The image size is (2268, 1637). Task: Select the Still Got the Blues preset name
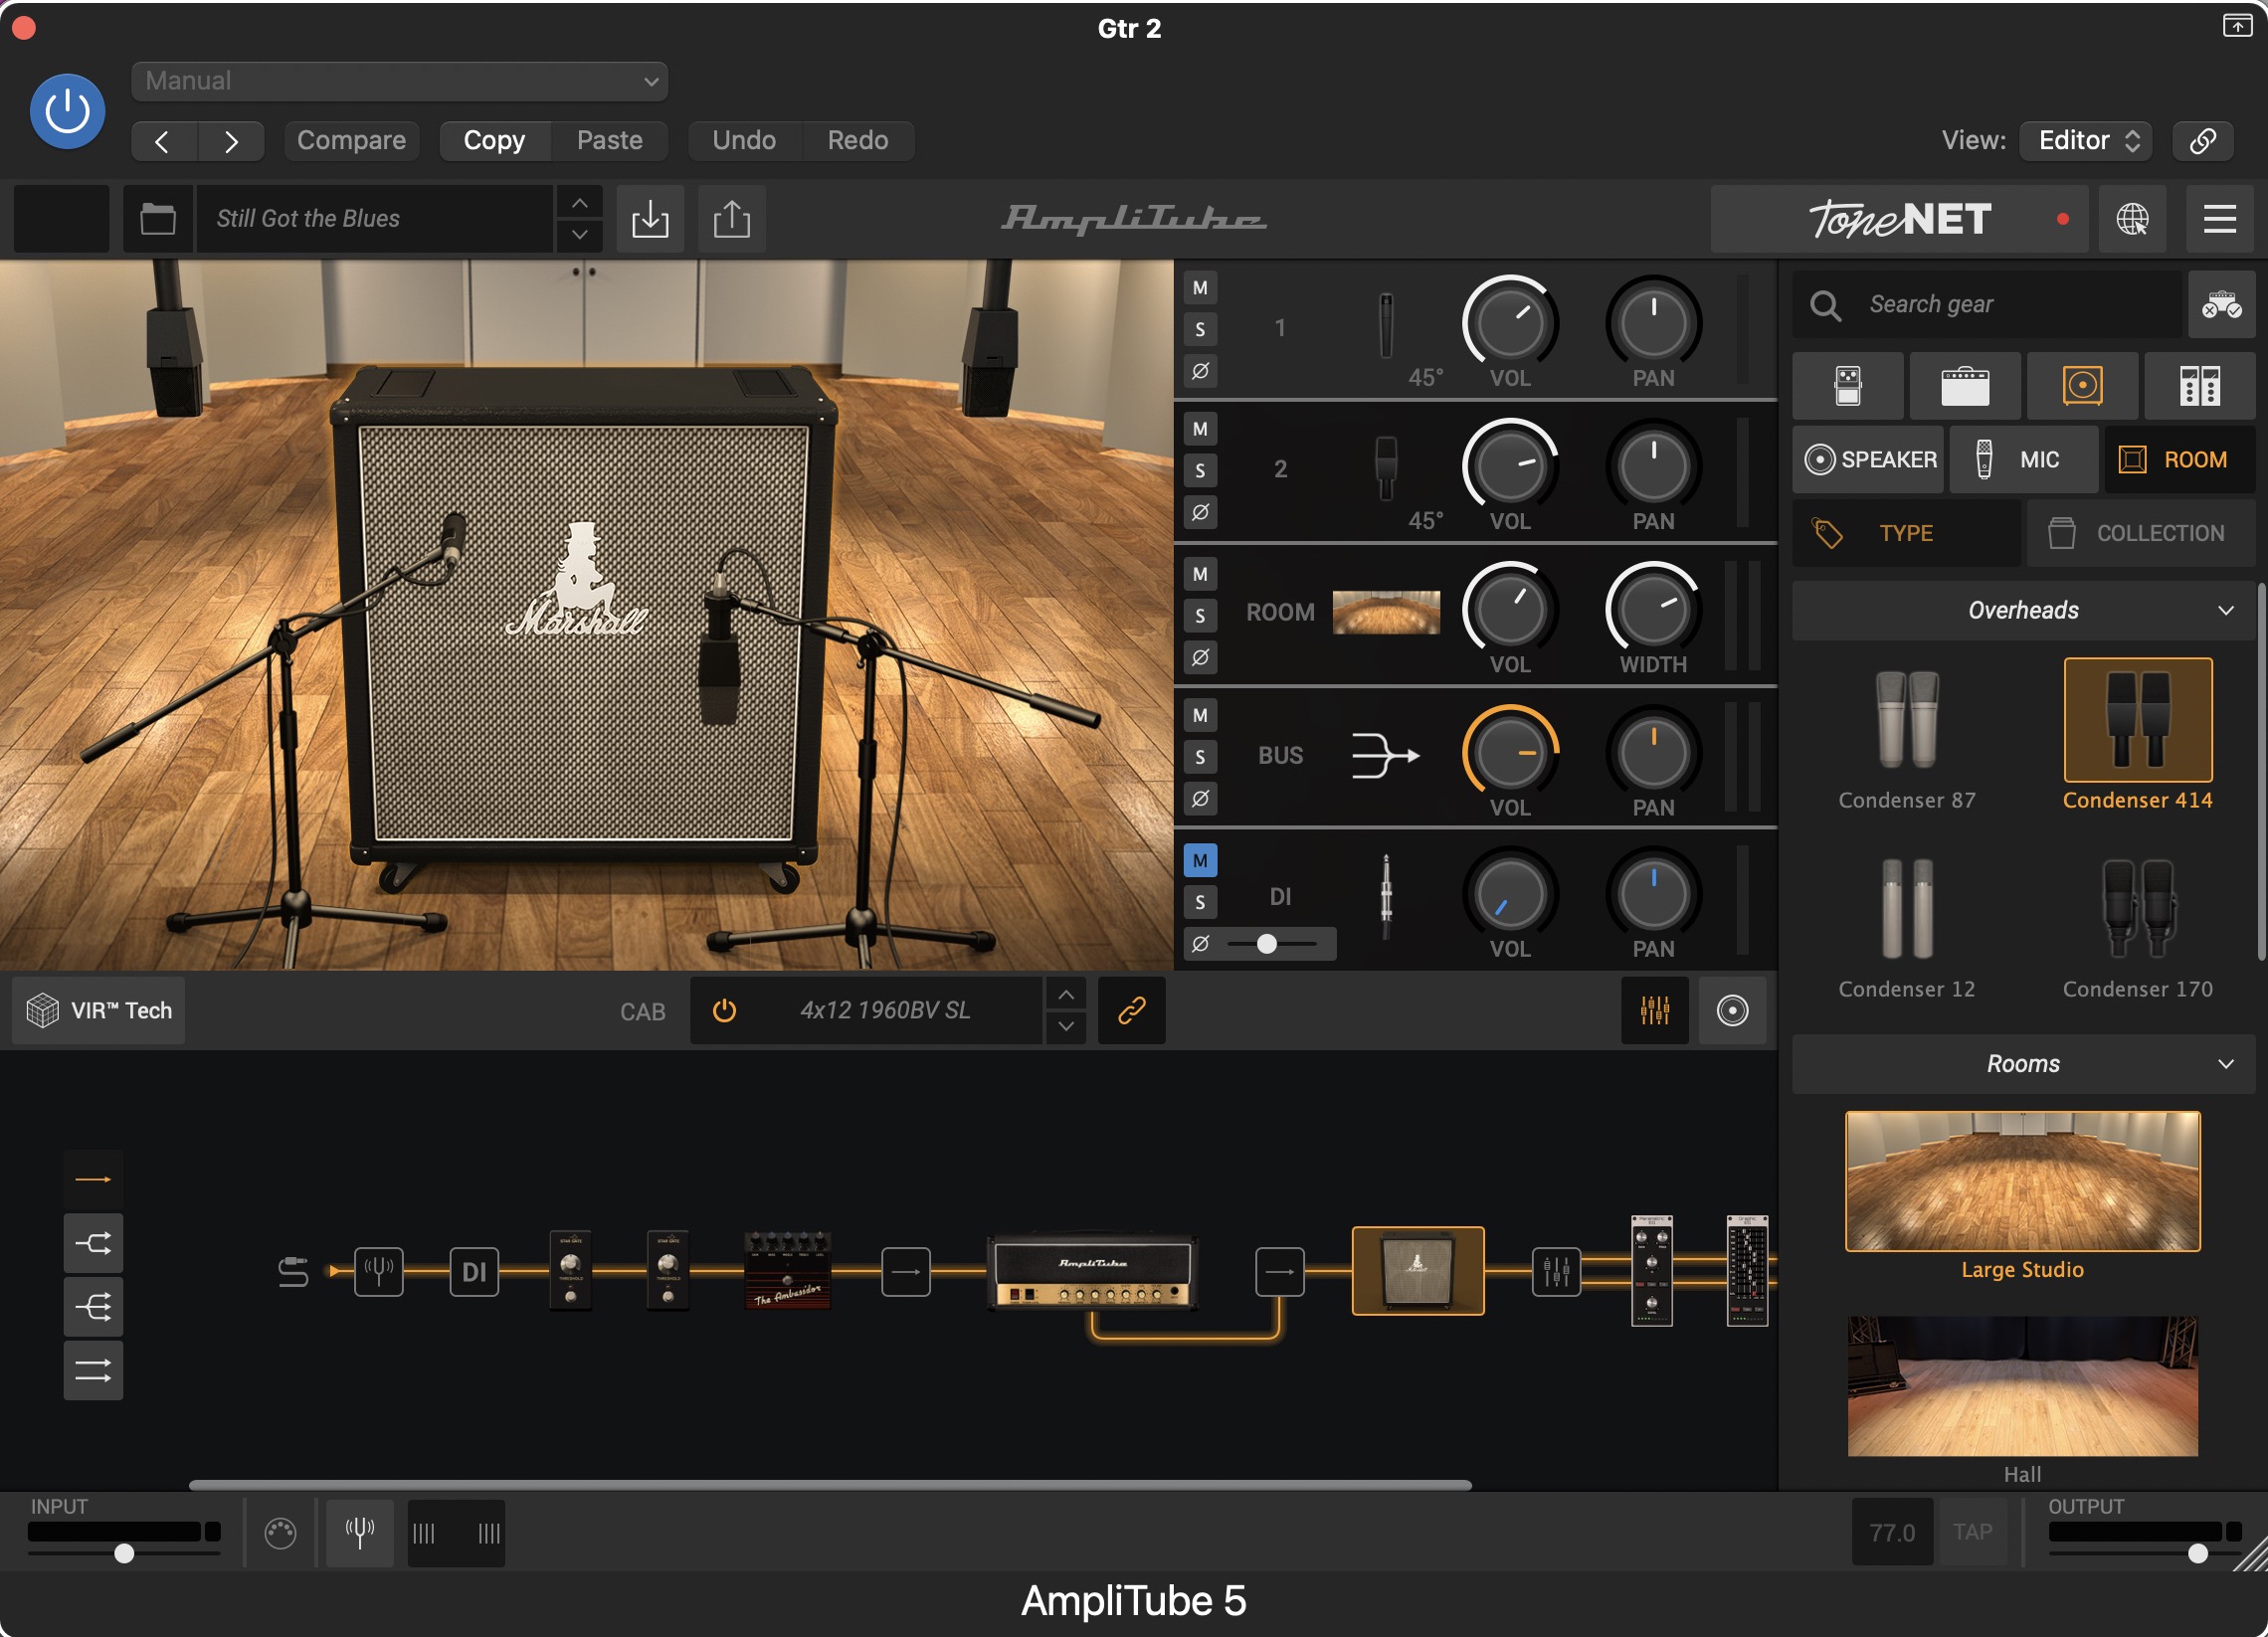(375, 218)
